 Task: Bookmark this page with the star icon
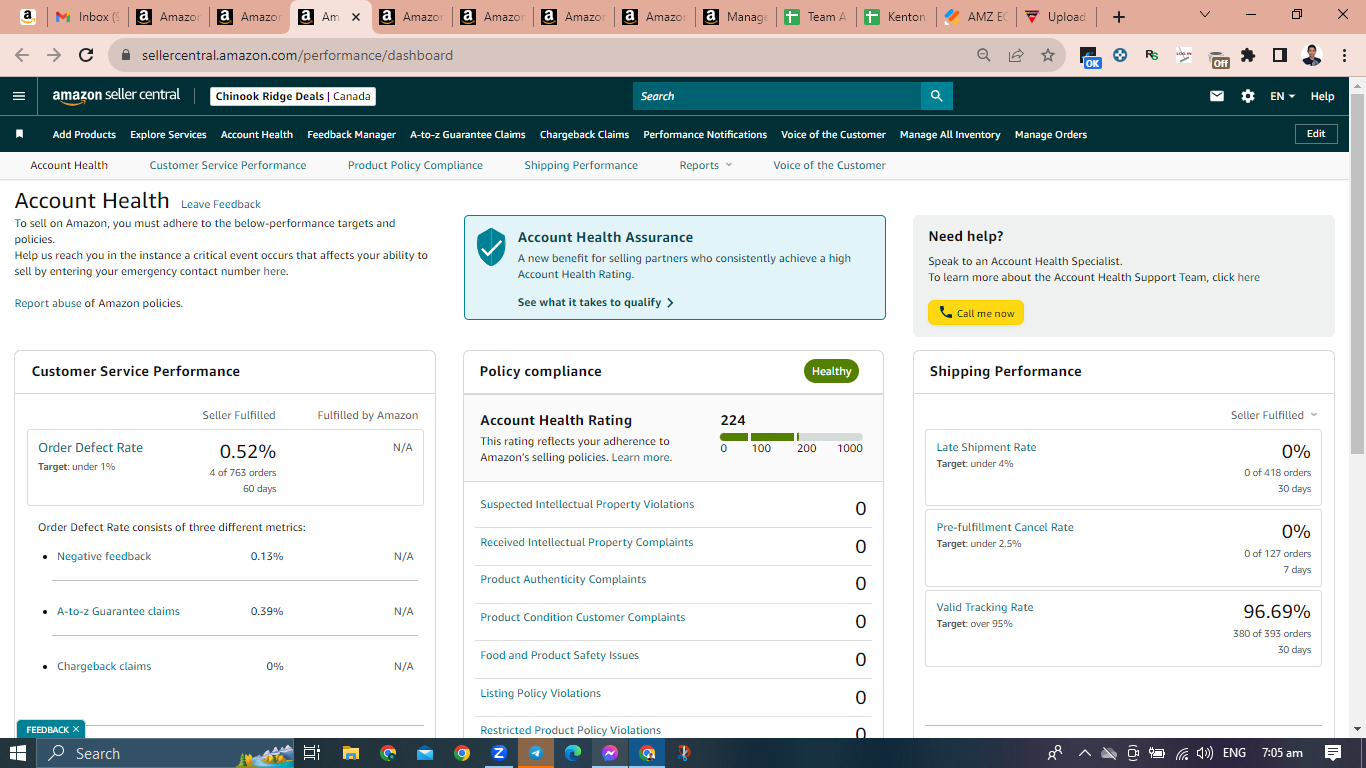click(x=1048, y=55)
